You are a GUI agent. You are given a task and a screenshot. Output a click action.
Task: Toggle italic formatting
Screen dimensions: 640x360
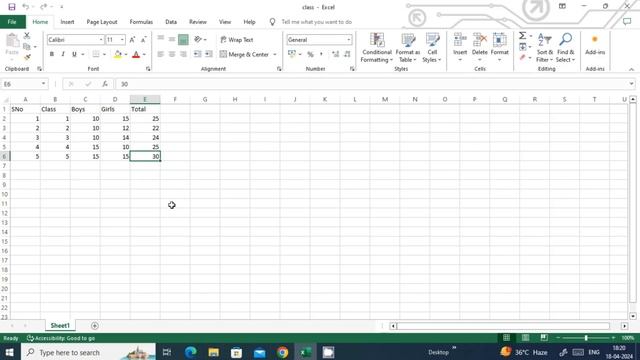coord(63,54)
